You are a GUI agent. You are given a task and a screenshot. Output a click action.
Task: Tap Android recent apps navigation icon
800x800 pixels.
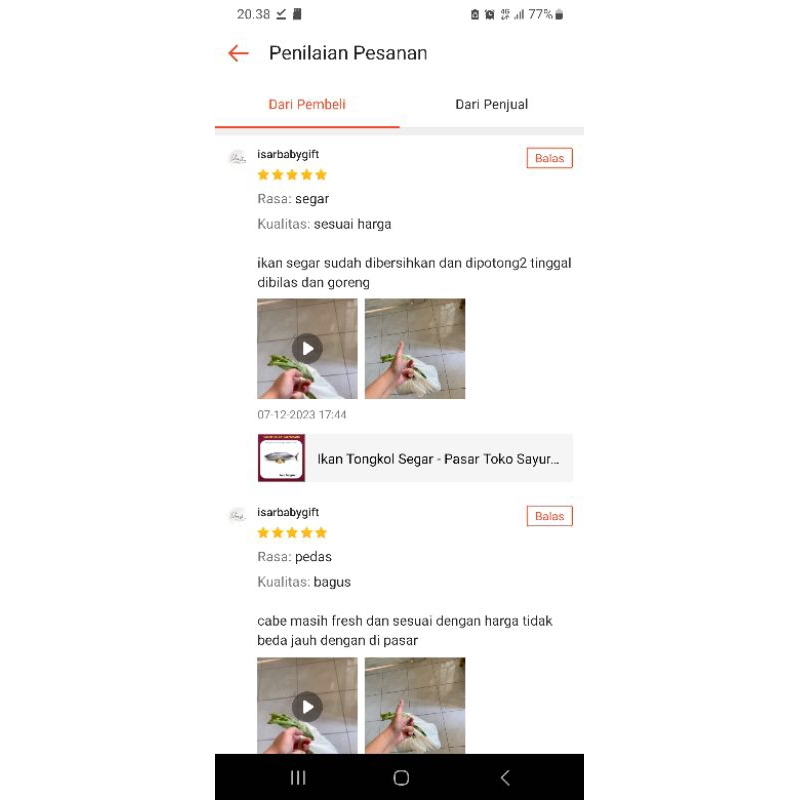298,778
